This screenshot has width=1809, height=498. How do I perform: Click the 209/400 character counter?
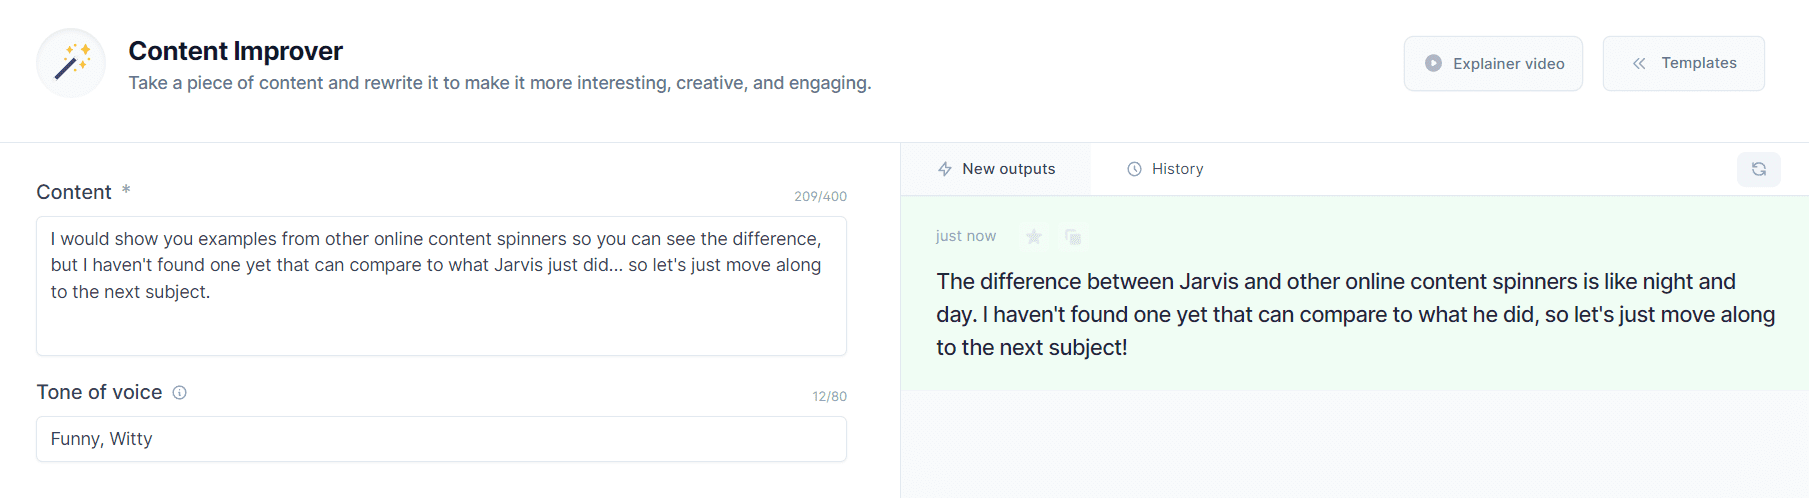[820, 196]
